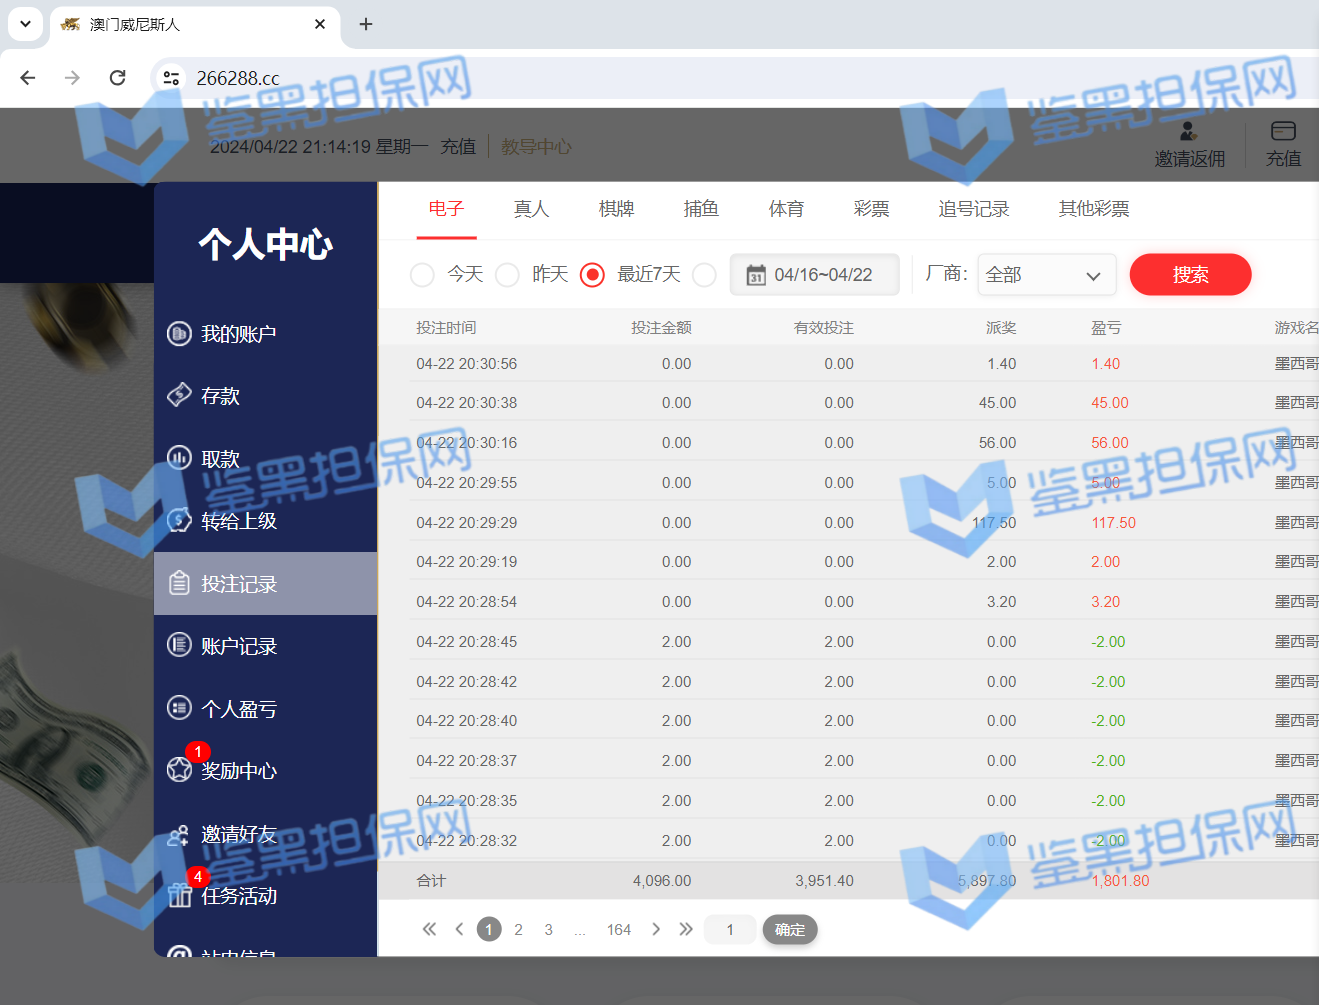Select the 昨天 radio button
Viewport: 1319px width, 1005px height.
507,275
